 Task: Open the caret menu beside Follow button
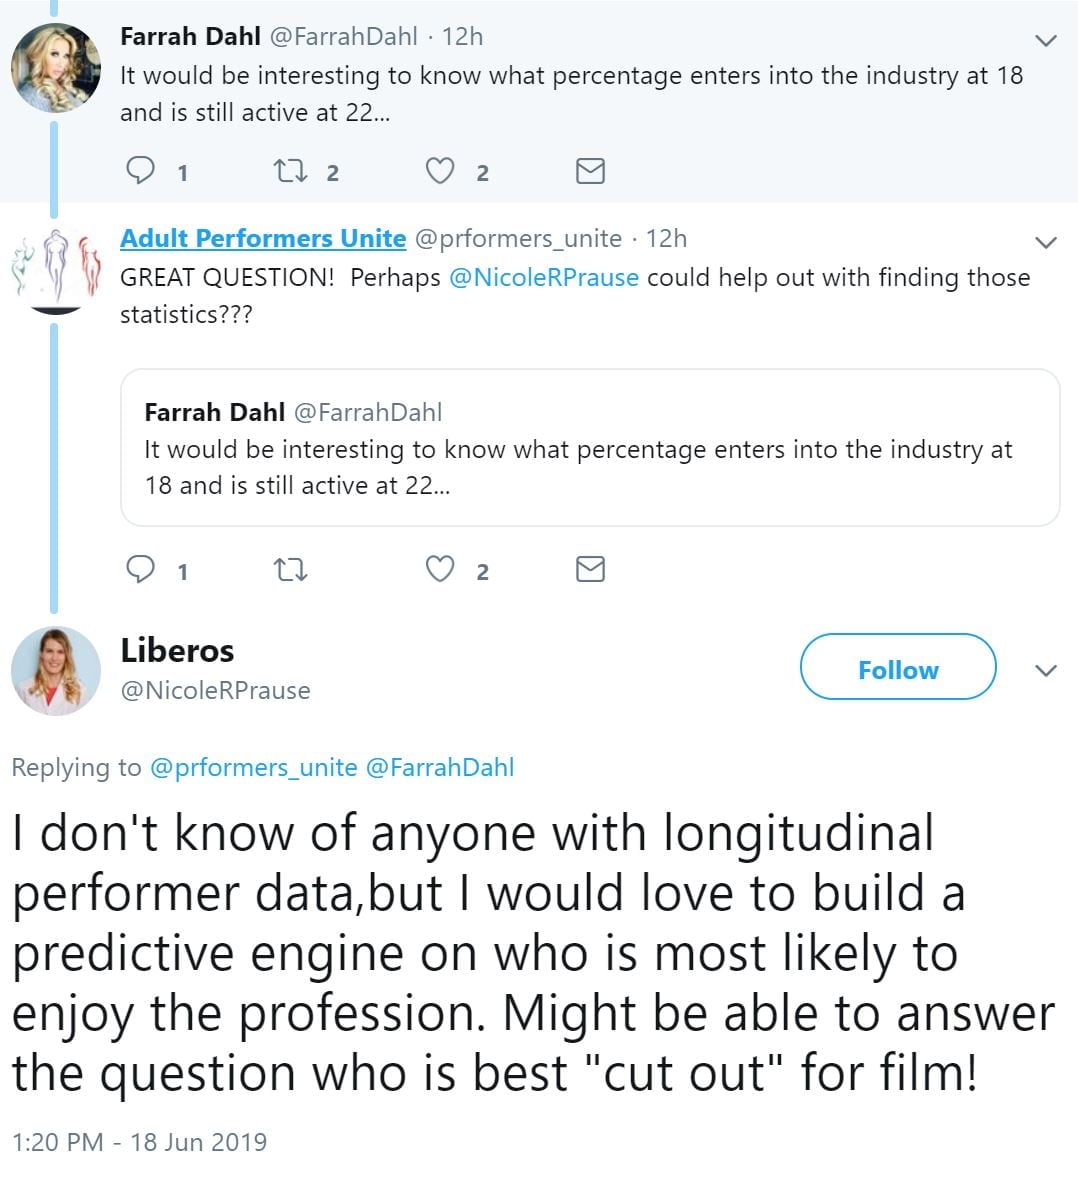(x=1045, y=670)
